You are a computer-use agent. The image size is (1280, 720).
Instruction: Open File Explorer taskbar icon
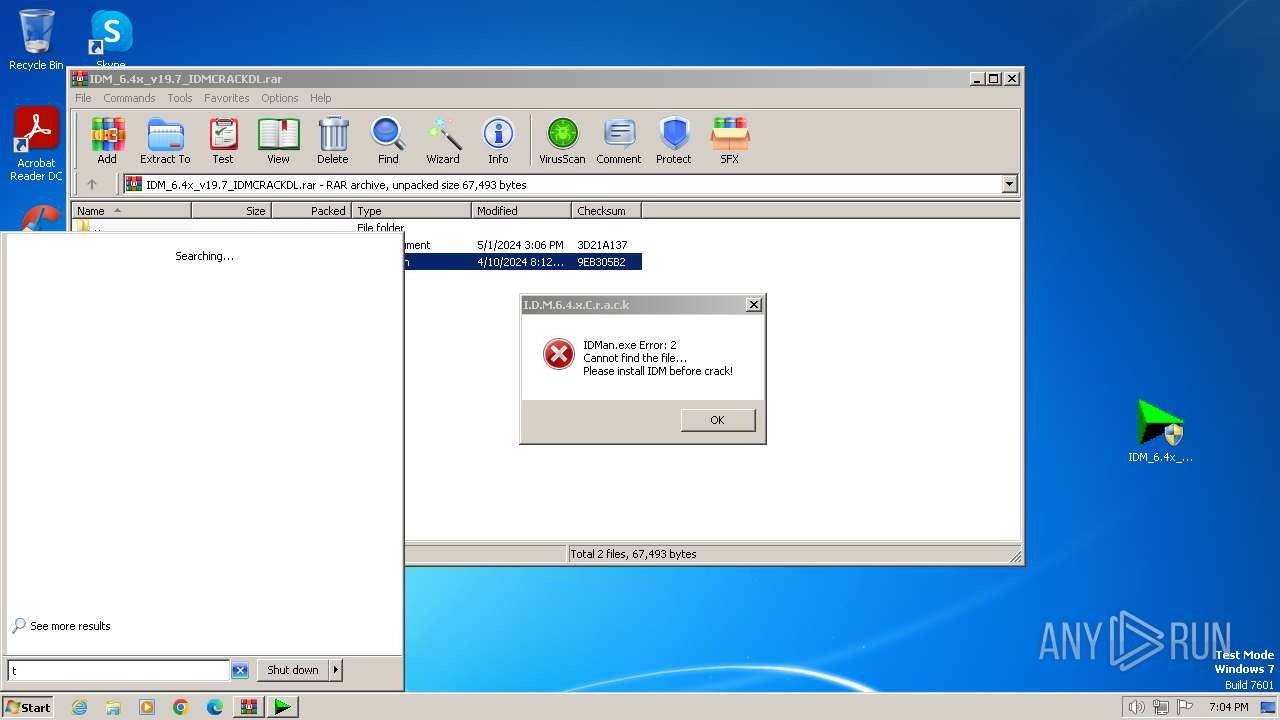113,707
